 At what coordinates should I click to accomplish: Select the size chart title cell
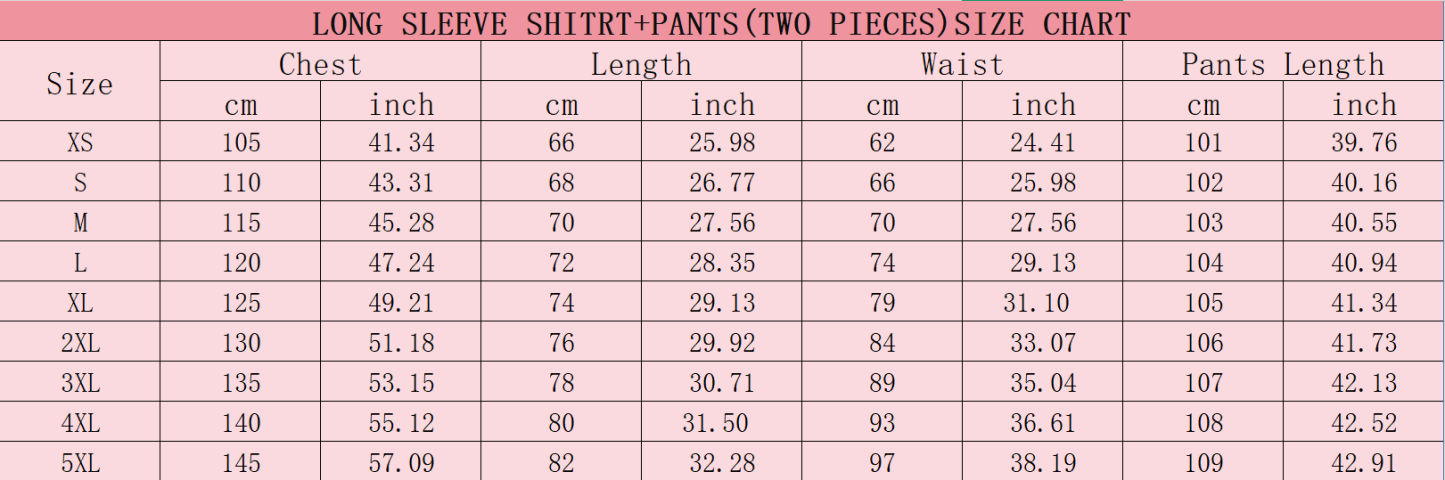click(722, 22)
